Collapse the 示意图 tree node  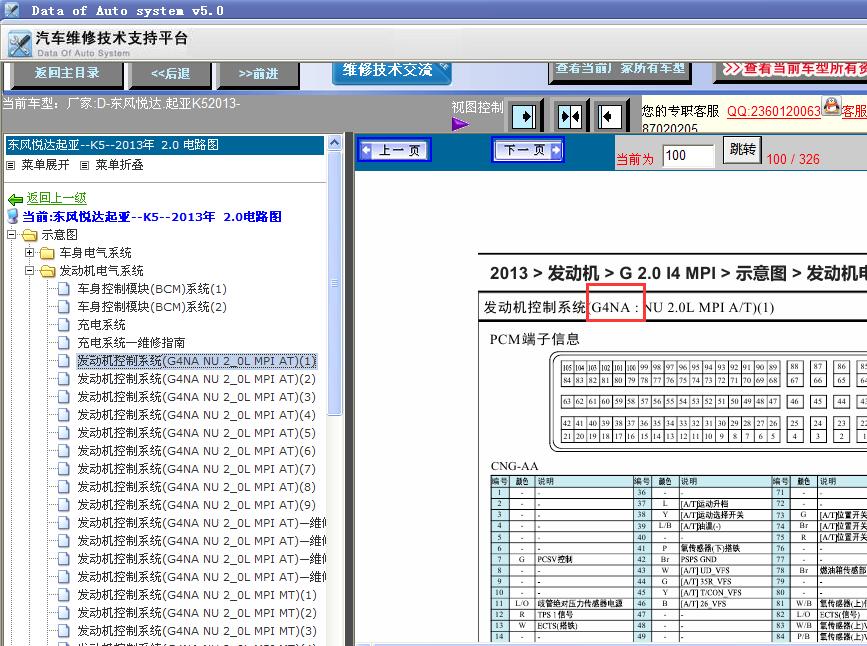pos(12,235)
